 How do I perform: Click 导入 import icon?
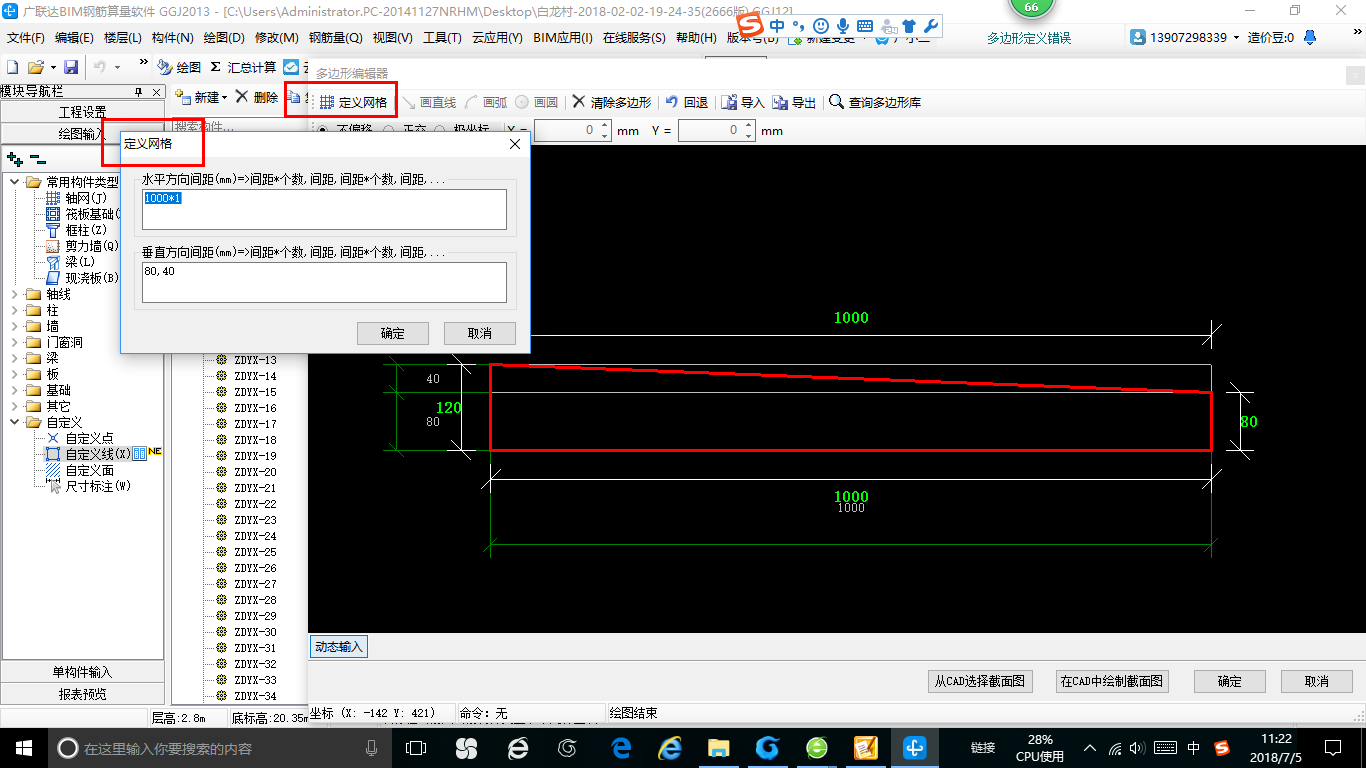743,102
